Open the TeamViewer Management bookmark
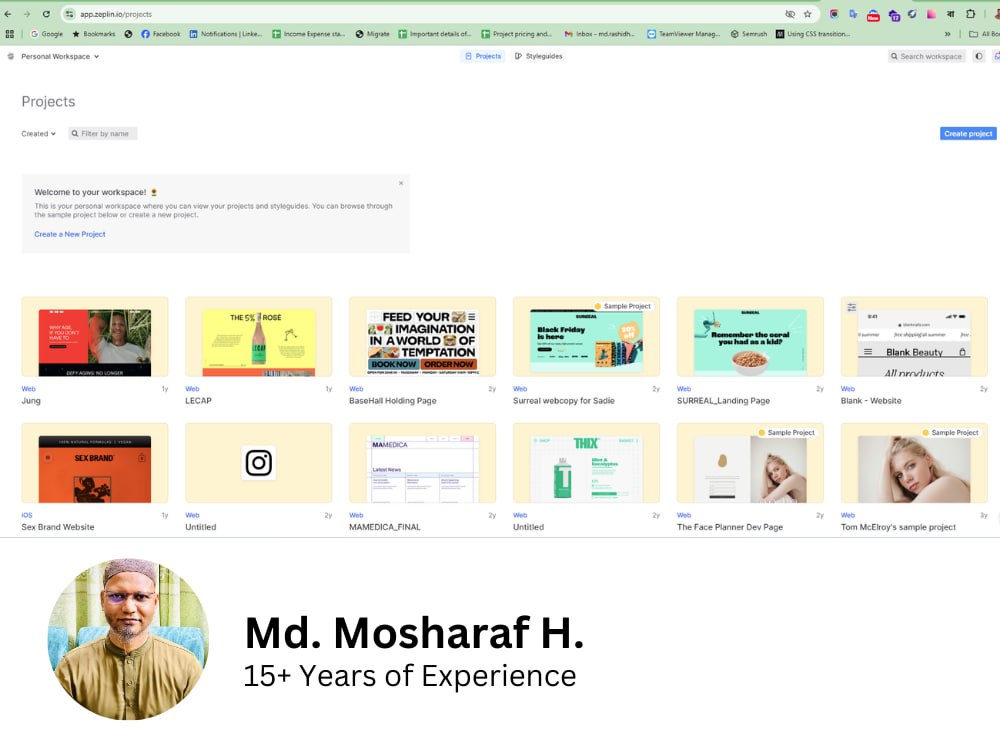This screenshot has height=750, width=1000. pyautogui.click(x=684, y=34)
